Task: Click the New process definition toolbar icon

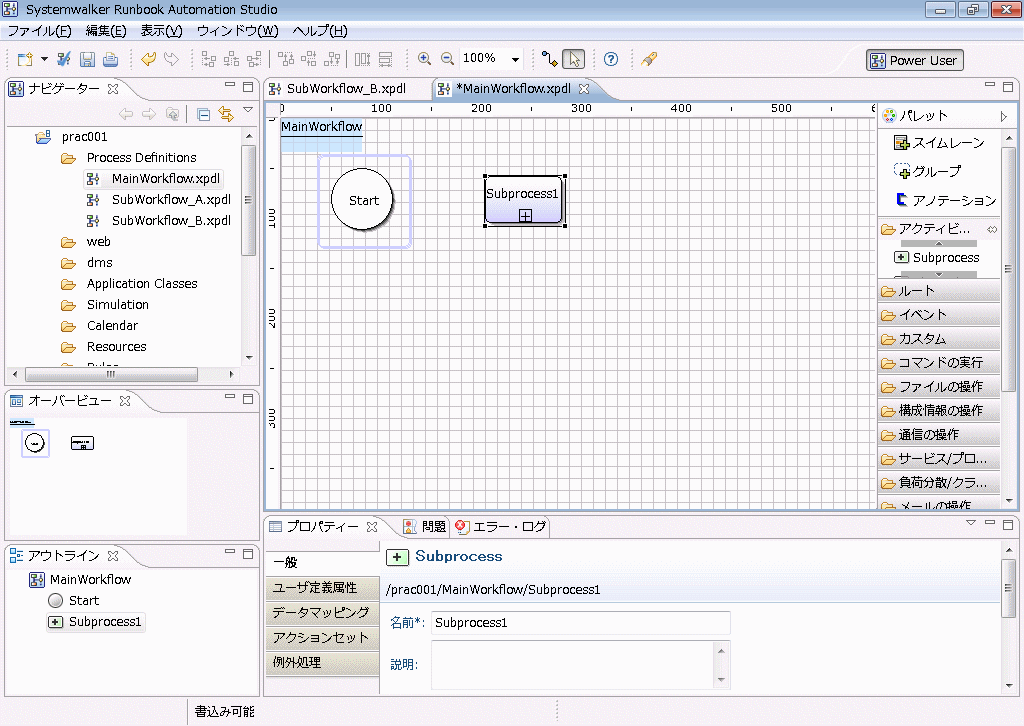Action: point(25,59)
